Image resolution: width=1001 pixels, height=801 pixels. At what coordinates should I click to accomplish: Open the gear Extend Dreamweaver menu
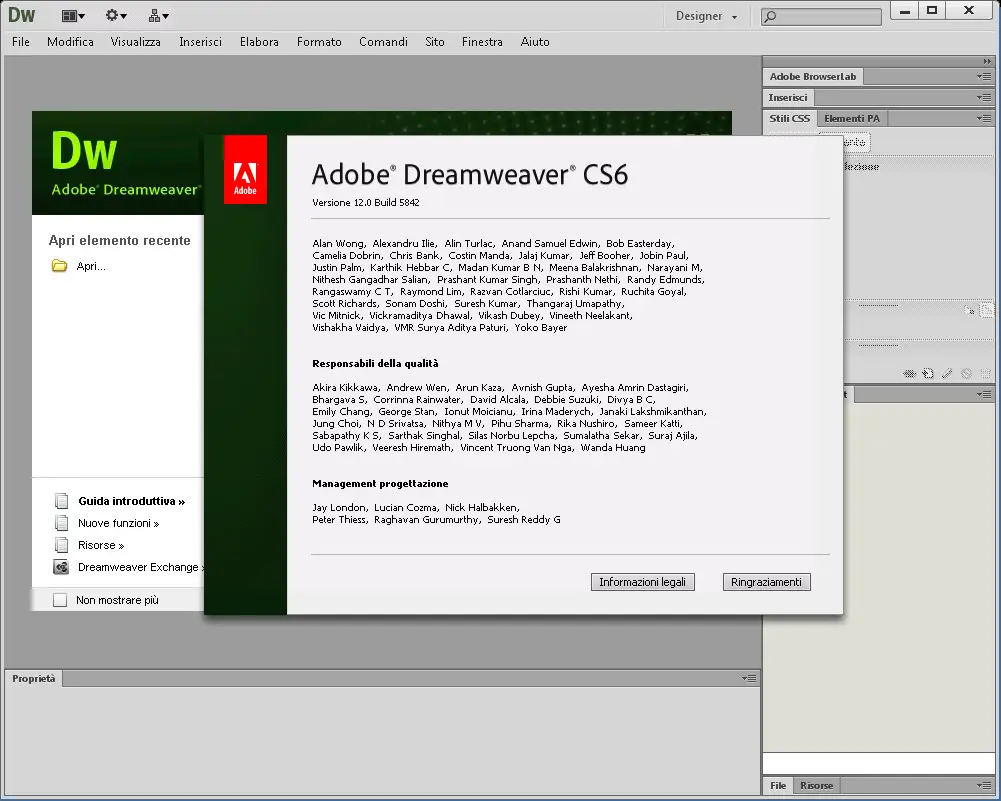[116, 15]
